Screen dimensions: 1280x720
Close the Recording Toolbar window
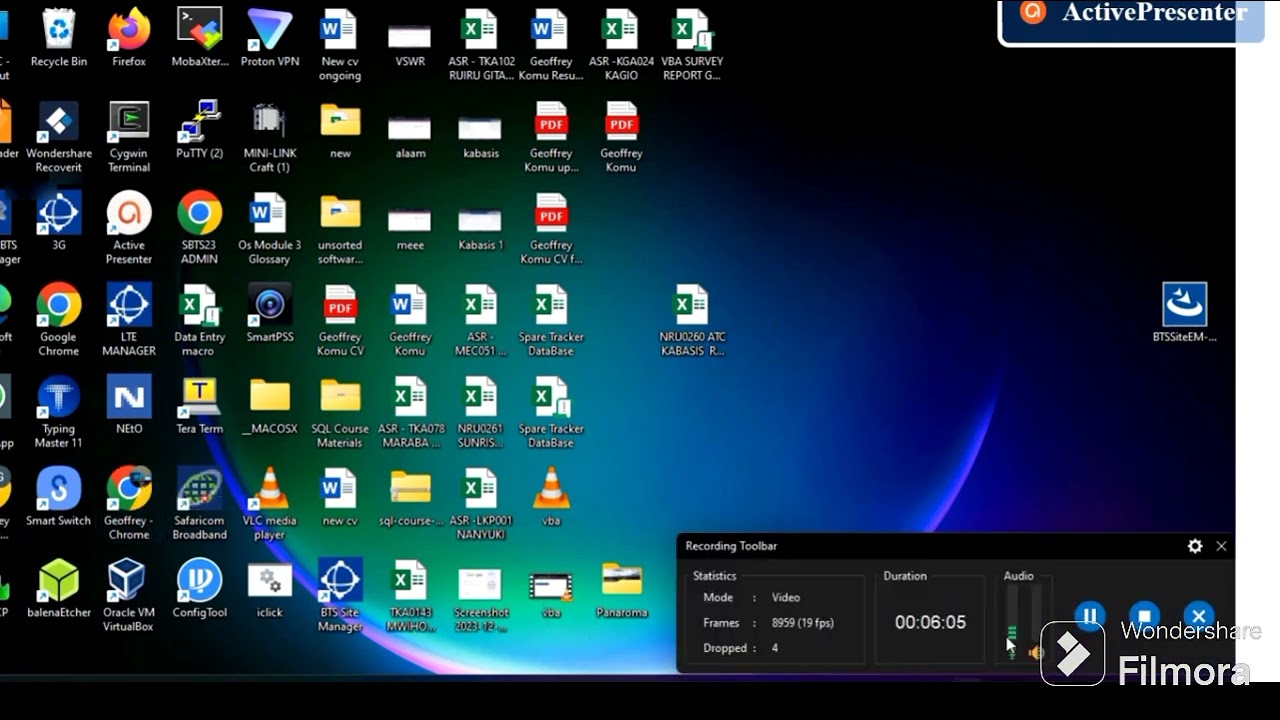(x=1221, y=546)
